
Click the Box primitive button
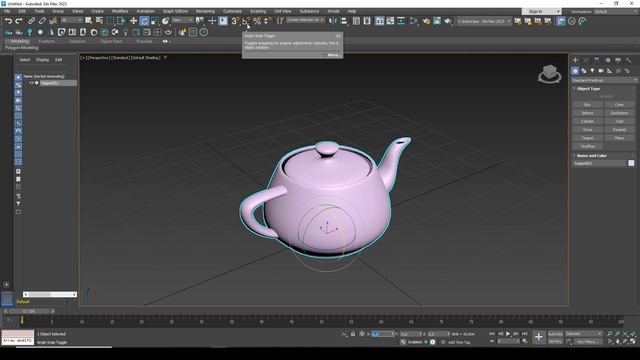(587, 105)
